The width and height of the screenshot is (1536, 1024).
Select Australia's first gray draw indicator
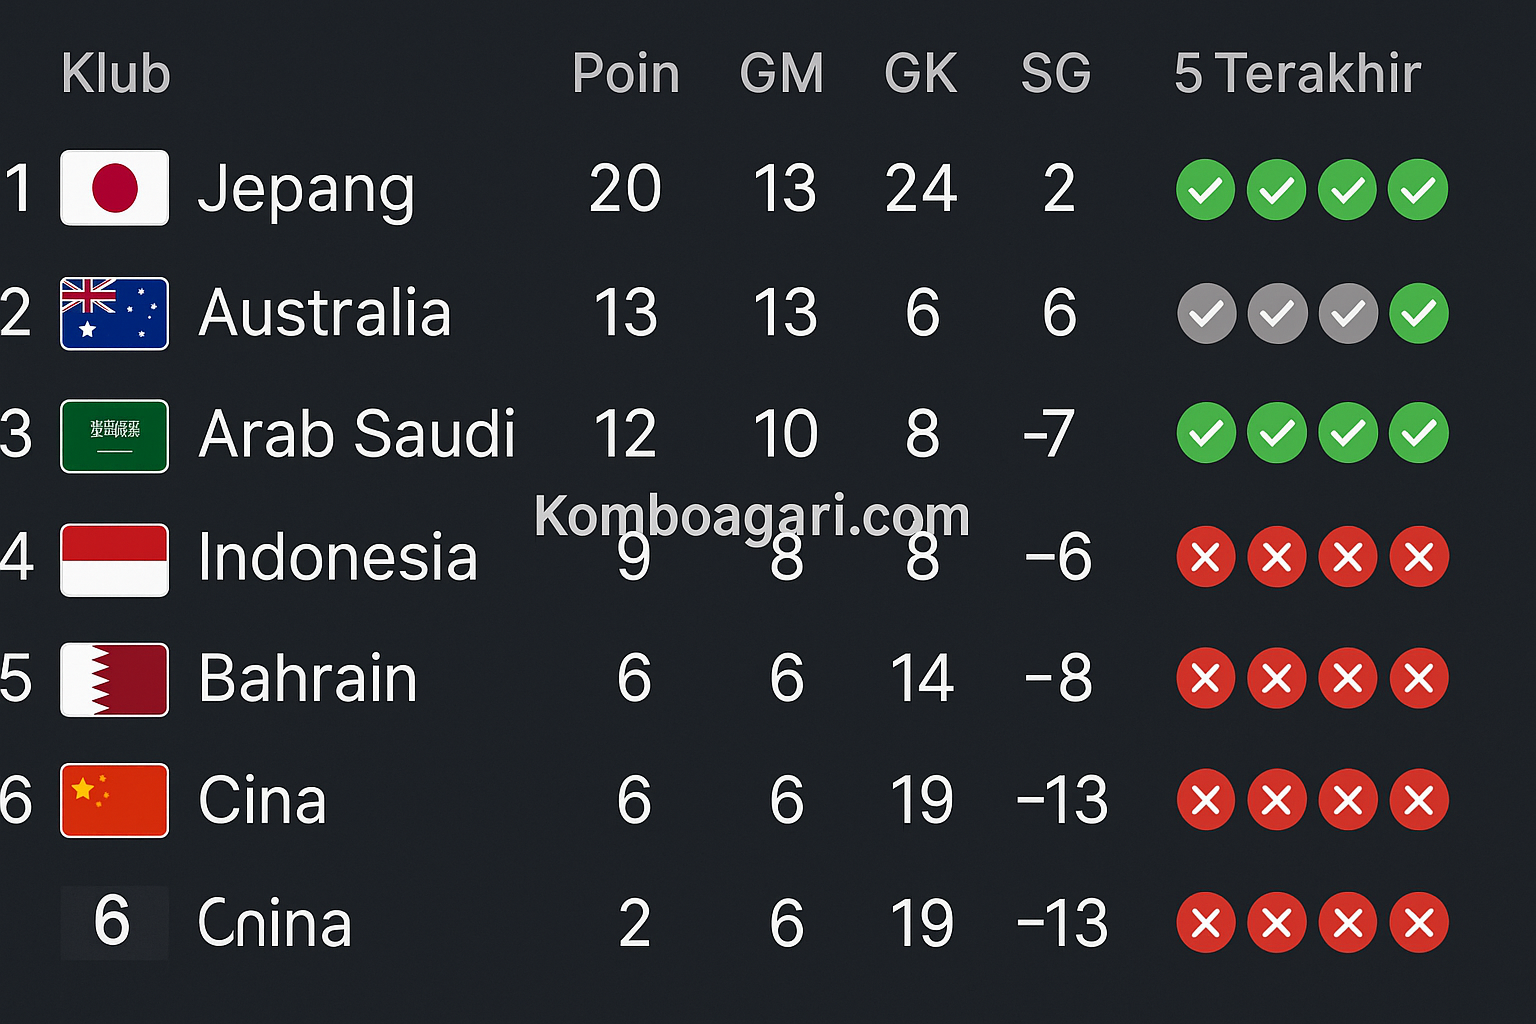pyautogui.click(x=1206, y=313)
